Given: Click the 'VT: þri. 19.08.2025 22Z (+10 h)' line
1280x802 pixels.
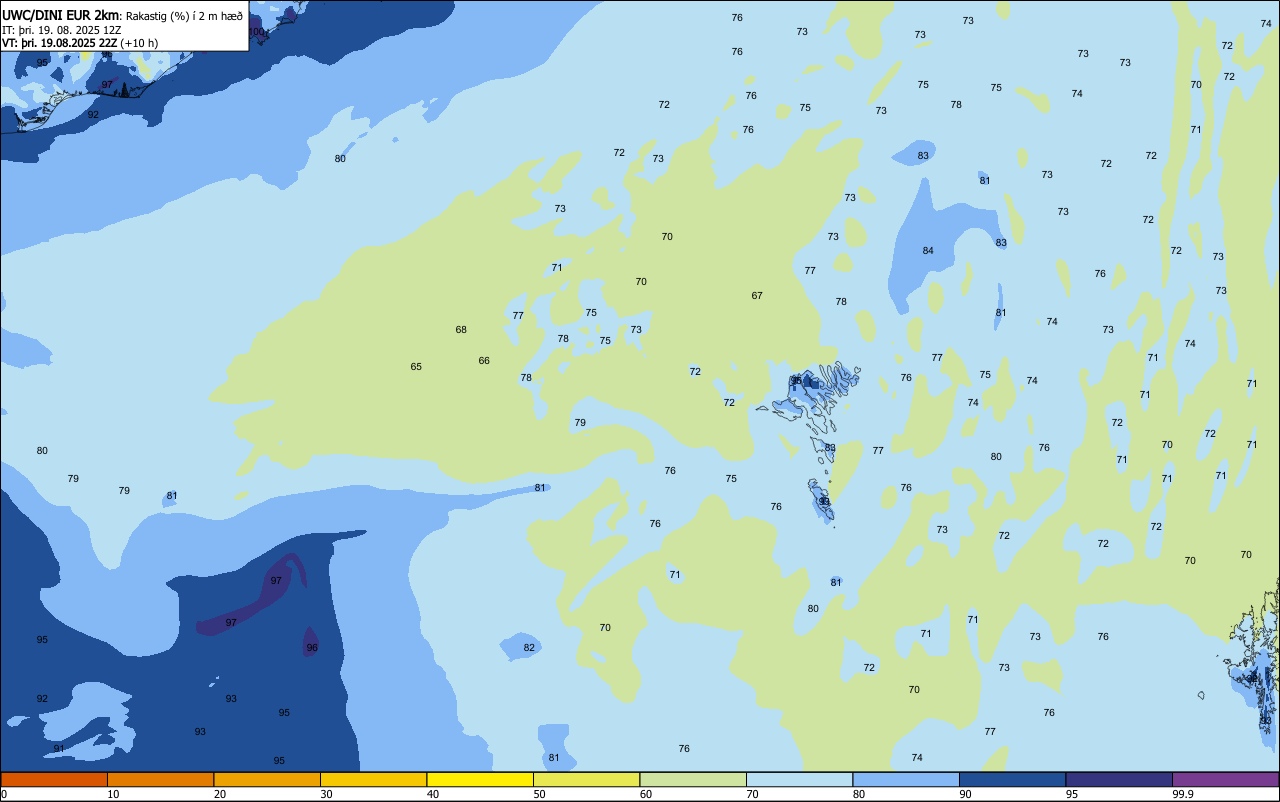Looking at the screenshot, I should coord(80,43).
